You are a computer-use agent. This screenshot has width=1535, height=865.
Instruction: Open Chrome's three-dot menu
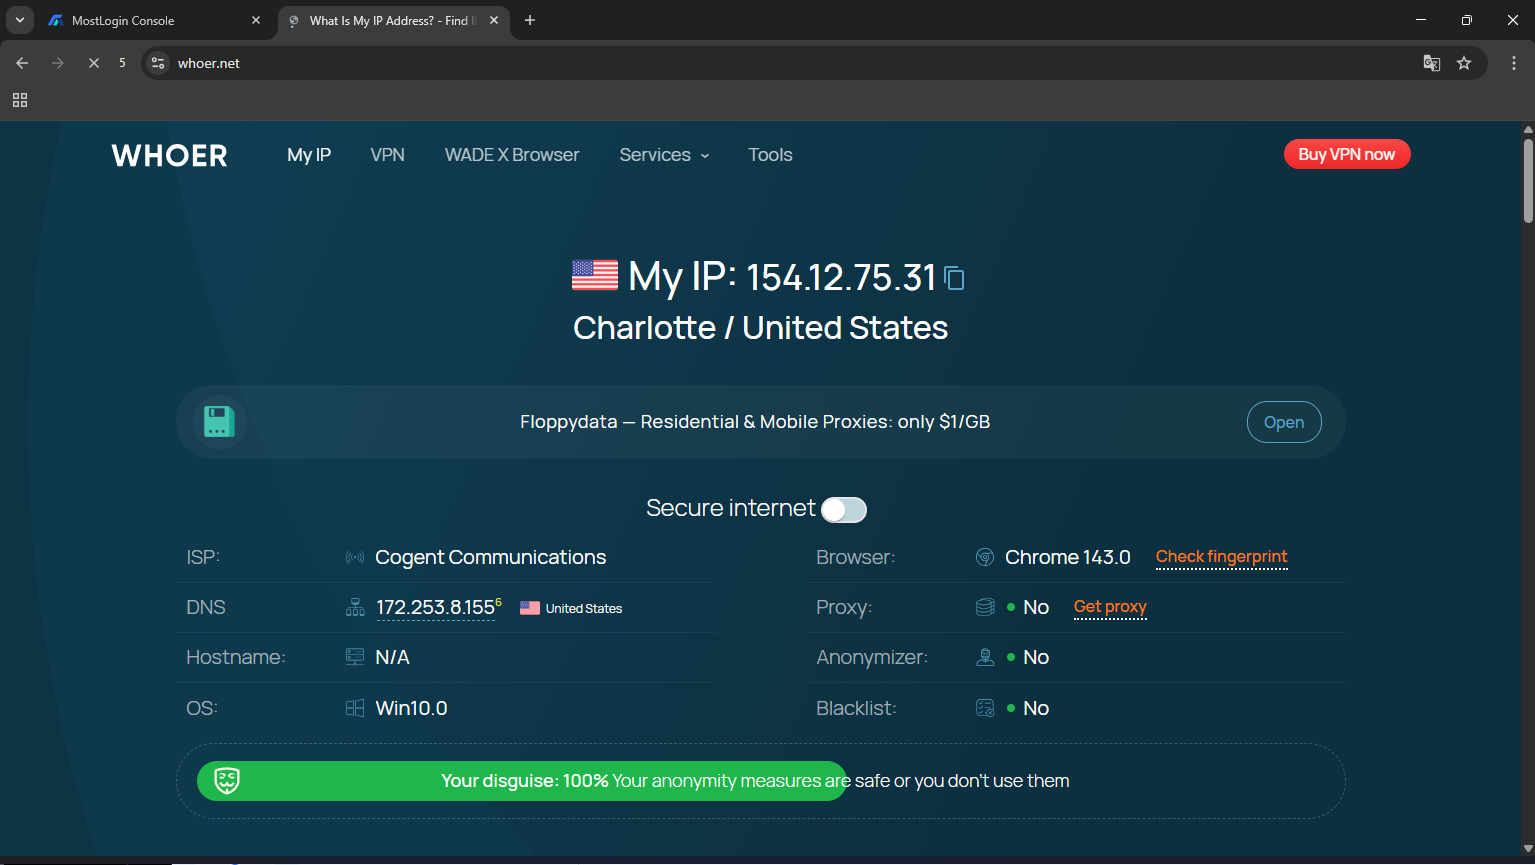coord(1513,62)
